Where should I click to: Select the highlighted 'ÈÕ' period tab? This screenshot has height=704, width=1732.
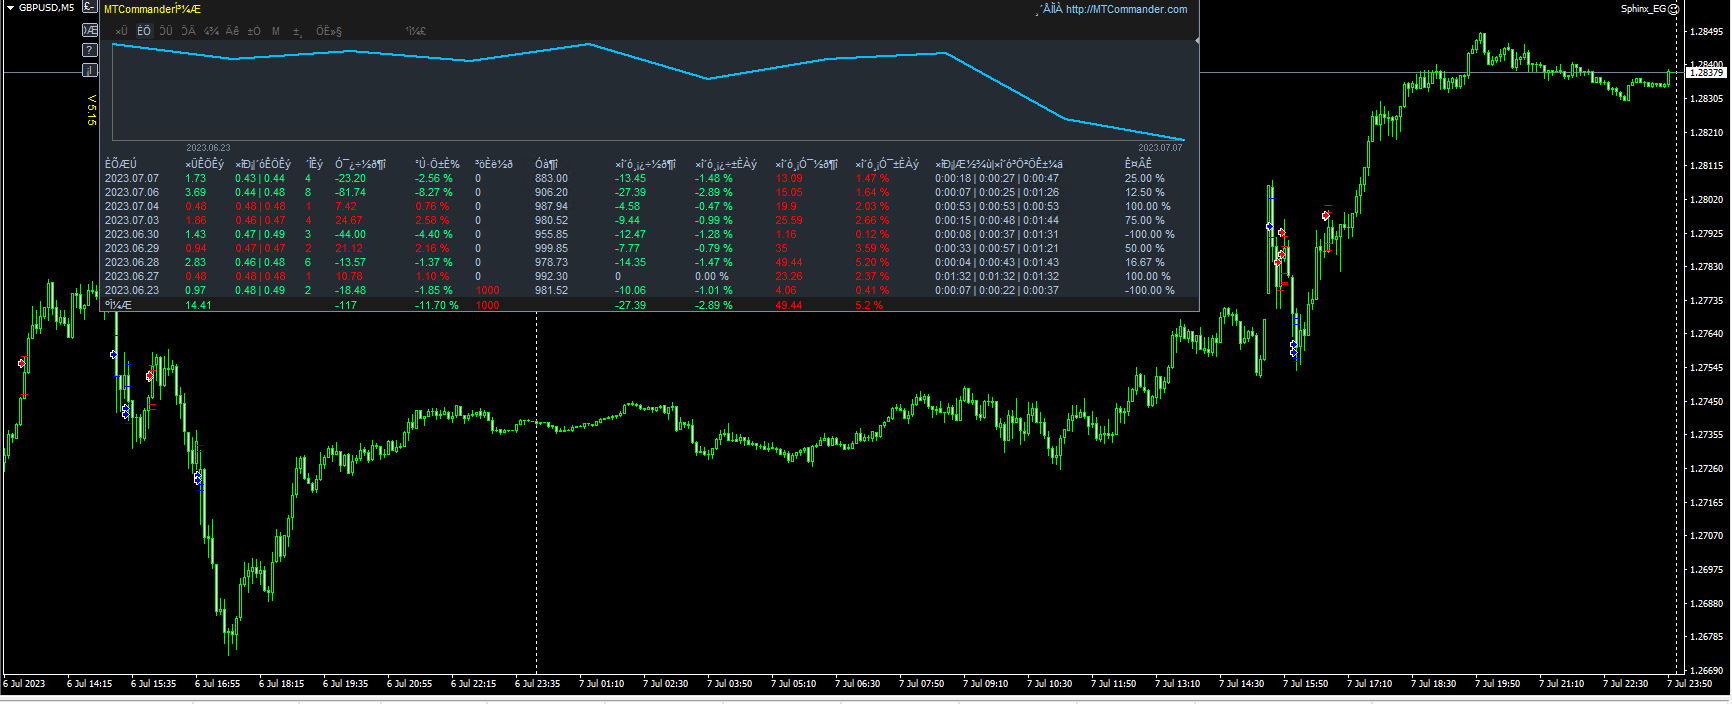pos(144,31)
